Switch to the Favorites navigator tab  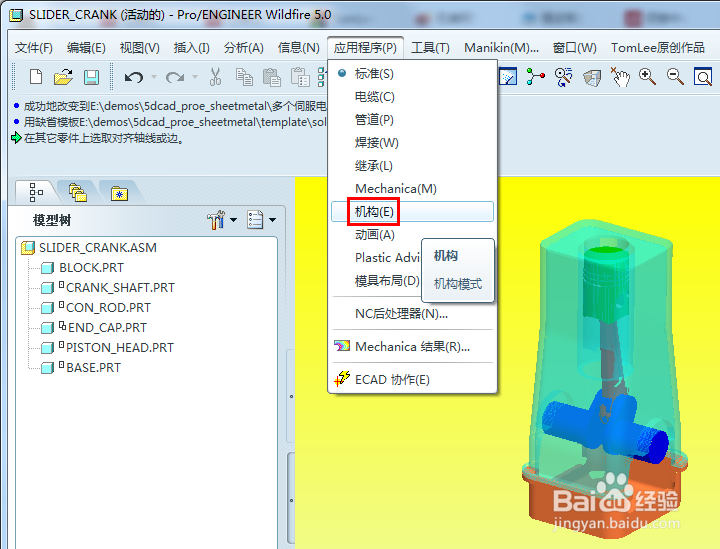click(119, 193)
